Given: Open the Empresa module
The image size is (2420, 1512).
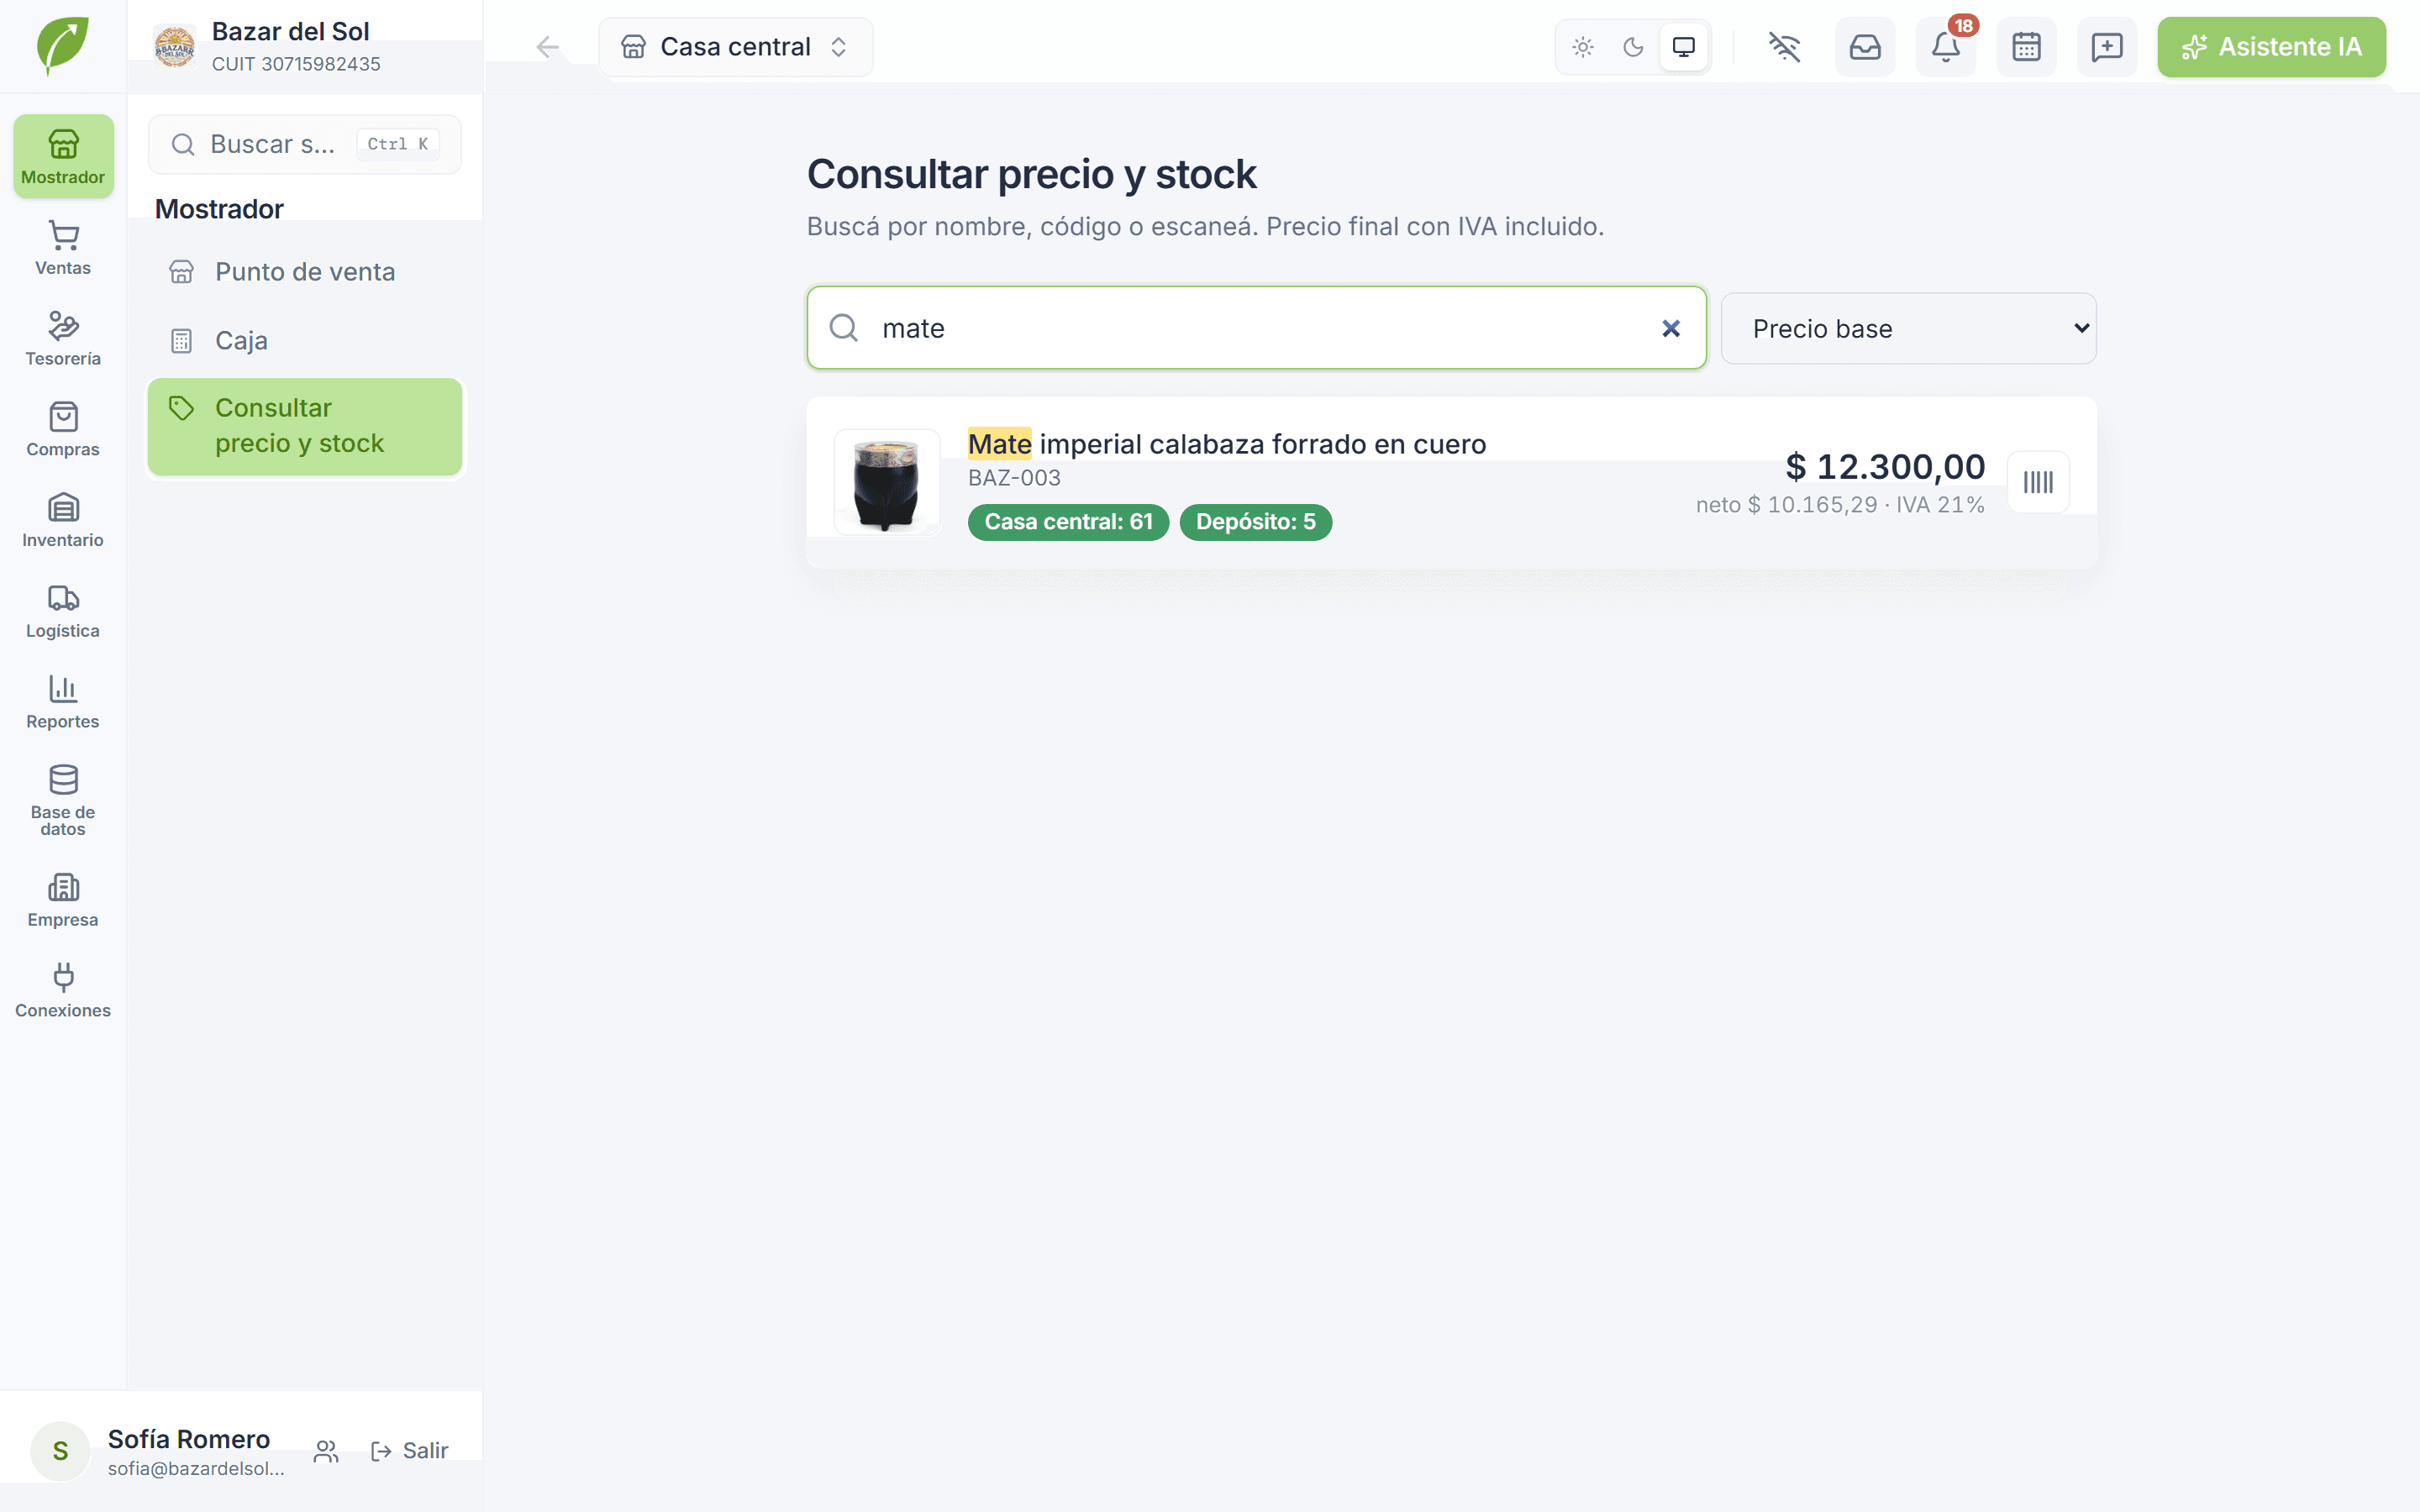Looking at the screenshot, I should tap(63, 900).
